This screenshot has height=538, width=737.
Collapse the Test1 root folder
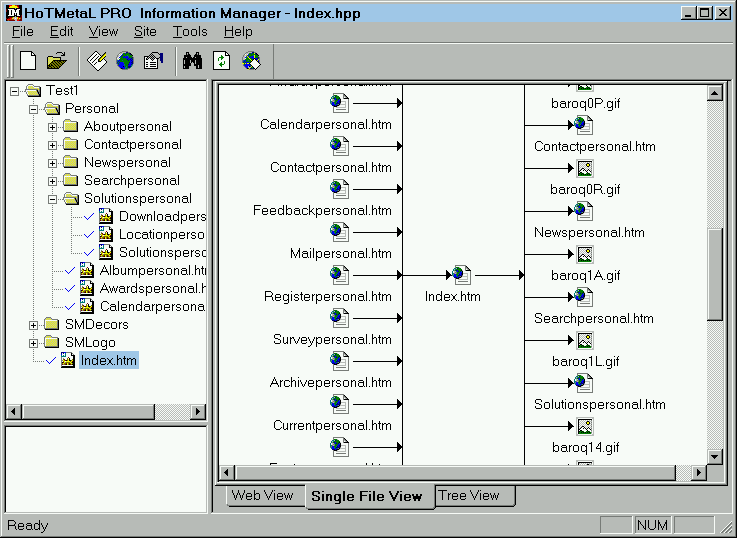coord(15,91)
